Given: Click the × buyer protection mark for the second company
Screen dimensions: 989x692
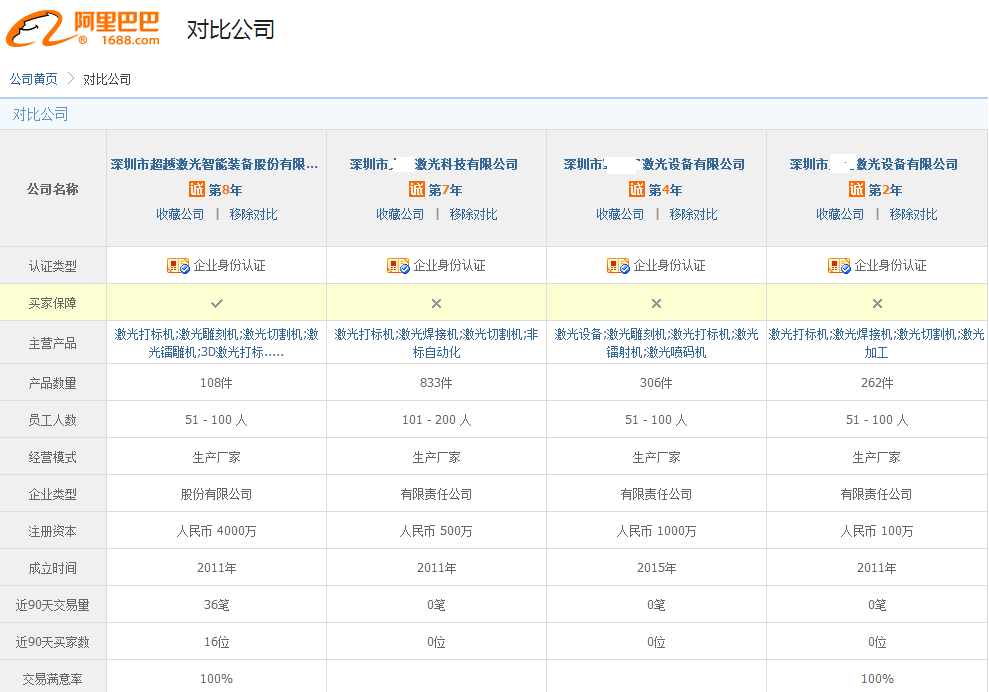Looking at the screenshot, I should coord(437,301).
